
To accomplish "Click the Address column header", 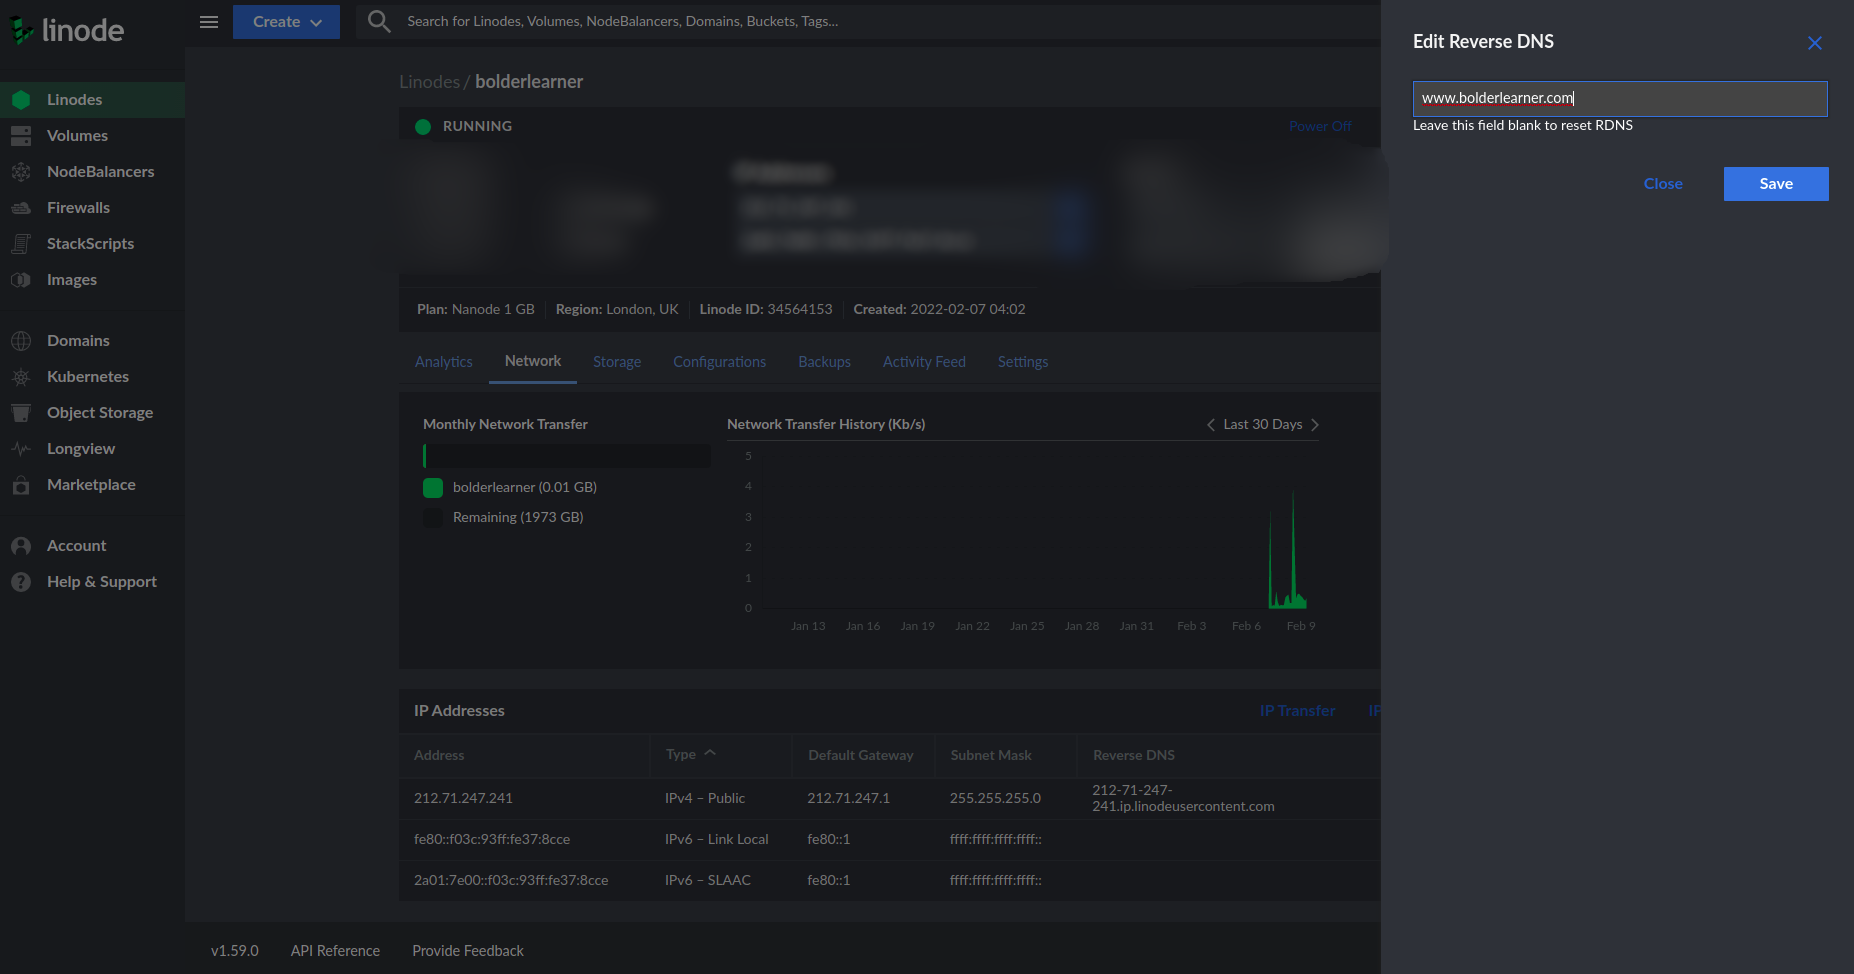I will [x=439, y=755].
